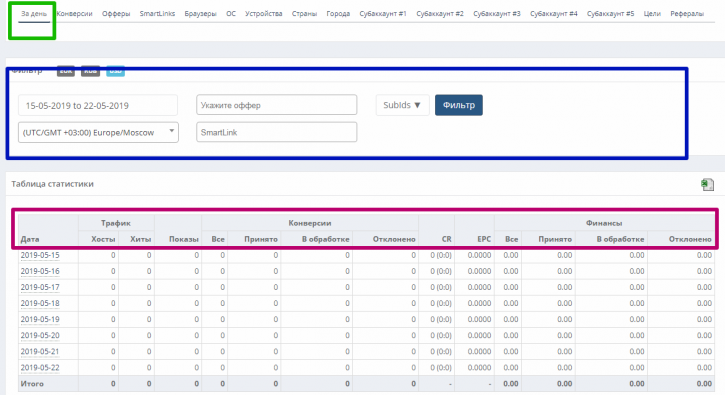Screen dimensions: 725x395
Task: Open the Субаккаунт #4 tab
Action: (553, 14)
